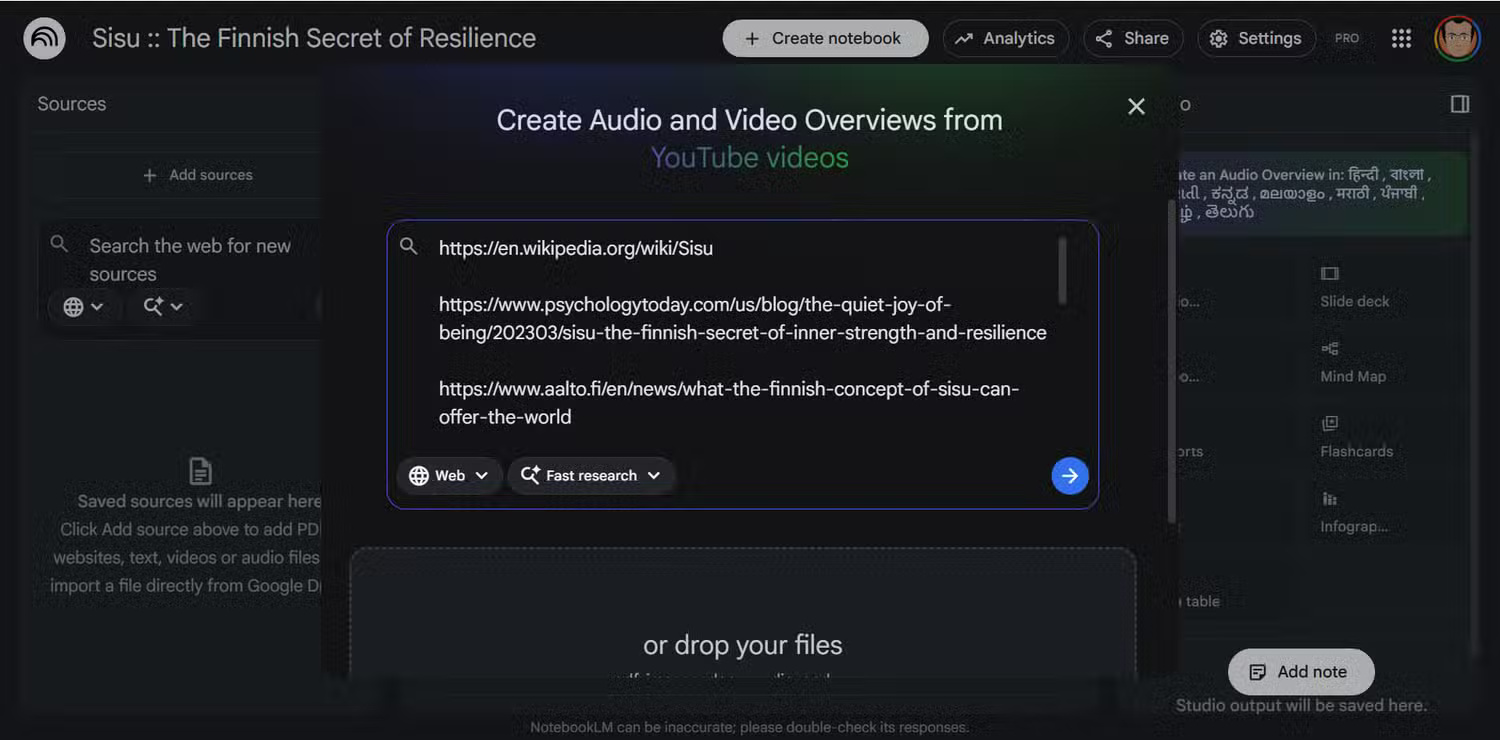The width and height of the screenshot is (1500, 740).
Task: Click the Sources panel heading
Action: click(x=71, y=104)
